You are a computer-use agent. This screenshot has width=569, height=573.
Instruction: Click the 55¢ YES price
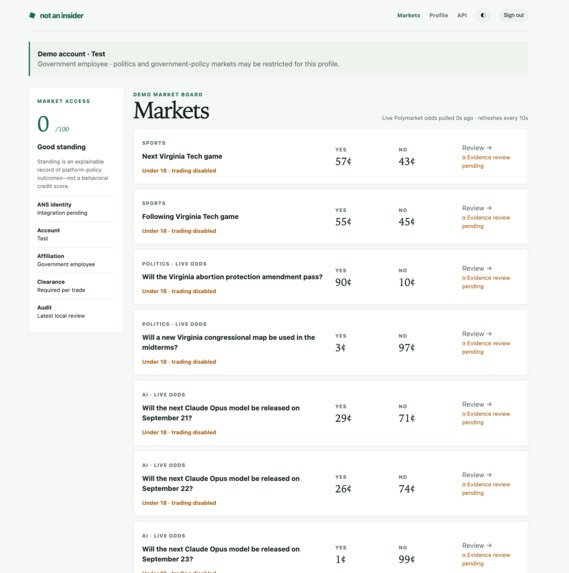point(343,222)
